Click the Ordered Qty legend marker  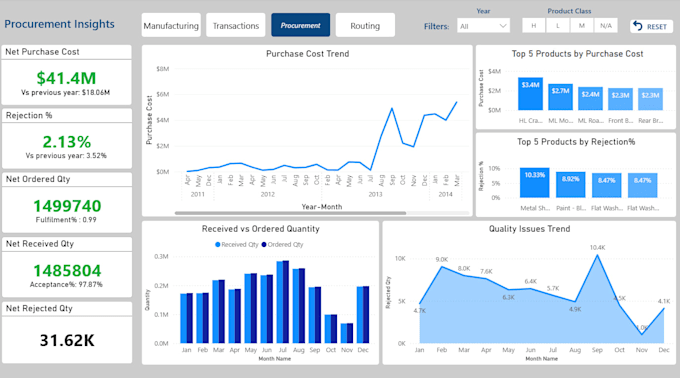tap(264, 244)
